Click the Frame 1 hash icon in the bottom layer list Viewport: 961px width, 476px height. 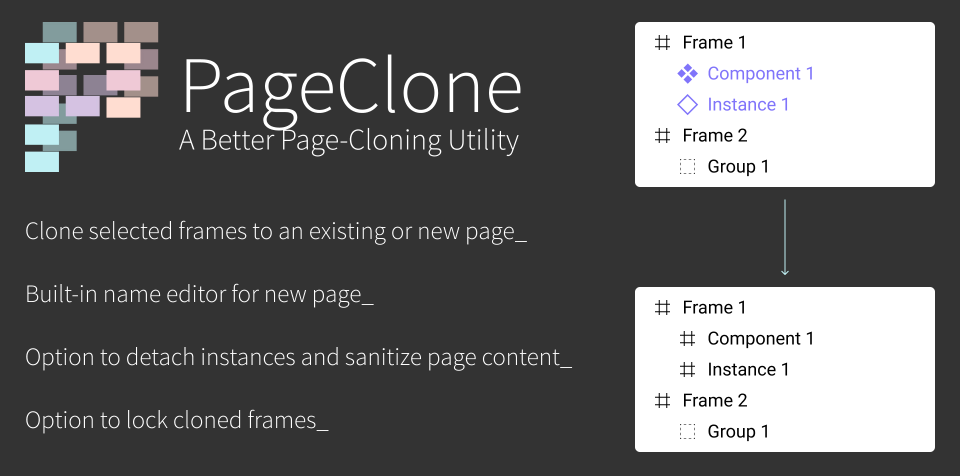point(663,307)
